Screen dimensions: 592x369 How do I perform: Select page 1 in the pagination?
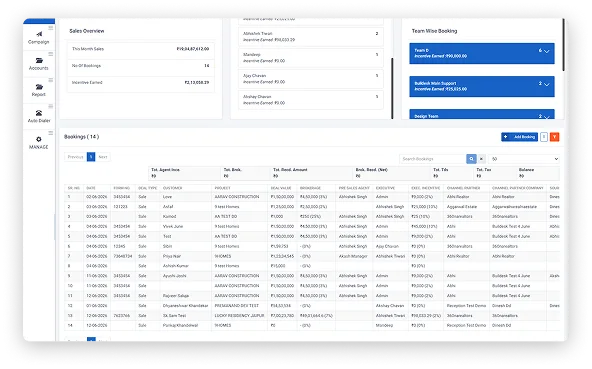pos(91,157)
